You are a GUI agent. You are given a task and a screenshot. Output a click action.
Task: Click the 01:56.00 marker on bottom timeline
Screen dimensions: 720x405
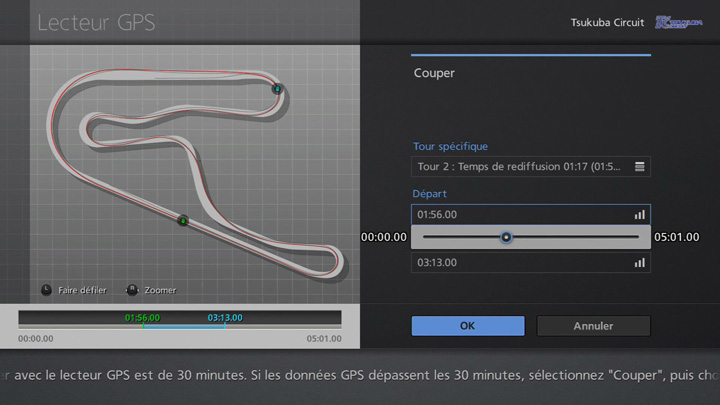142,318
